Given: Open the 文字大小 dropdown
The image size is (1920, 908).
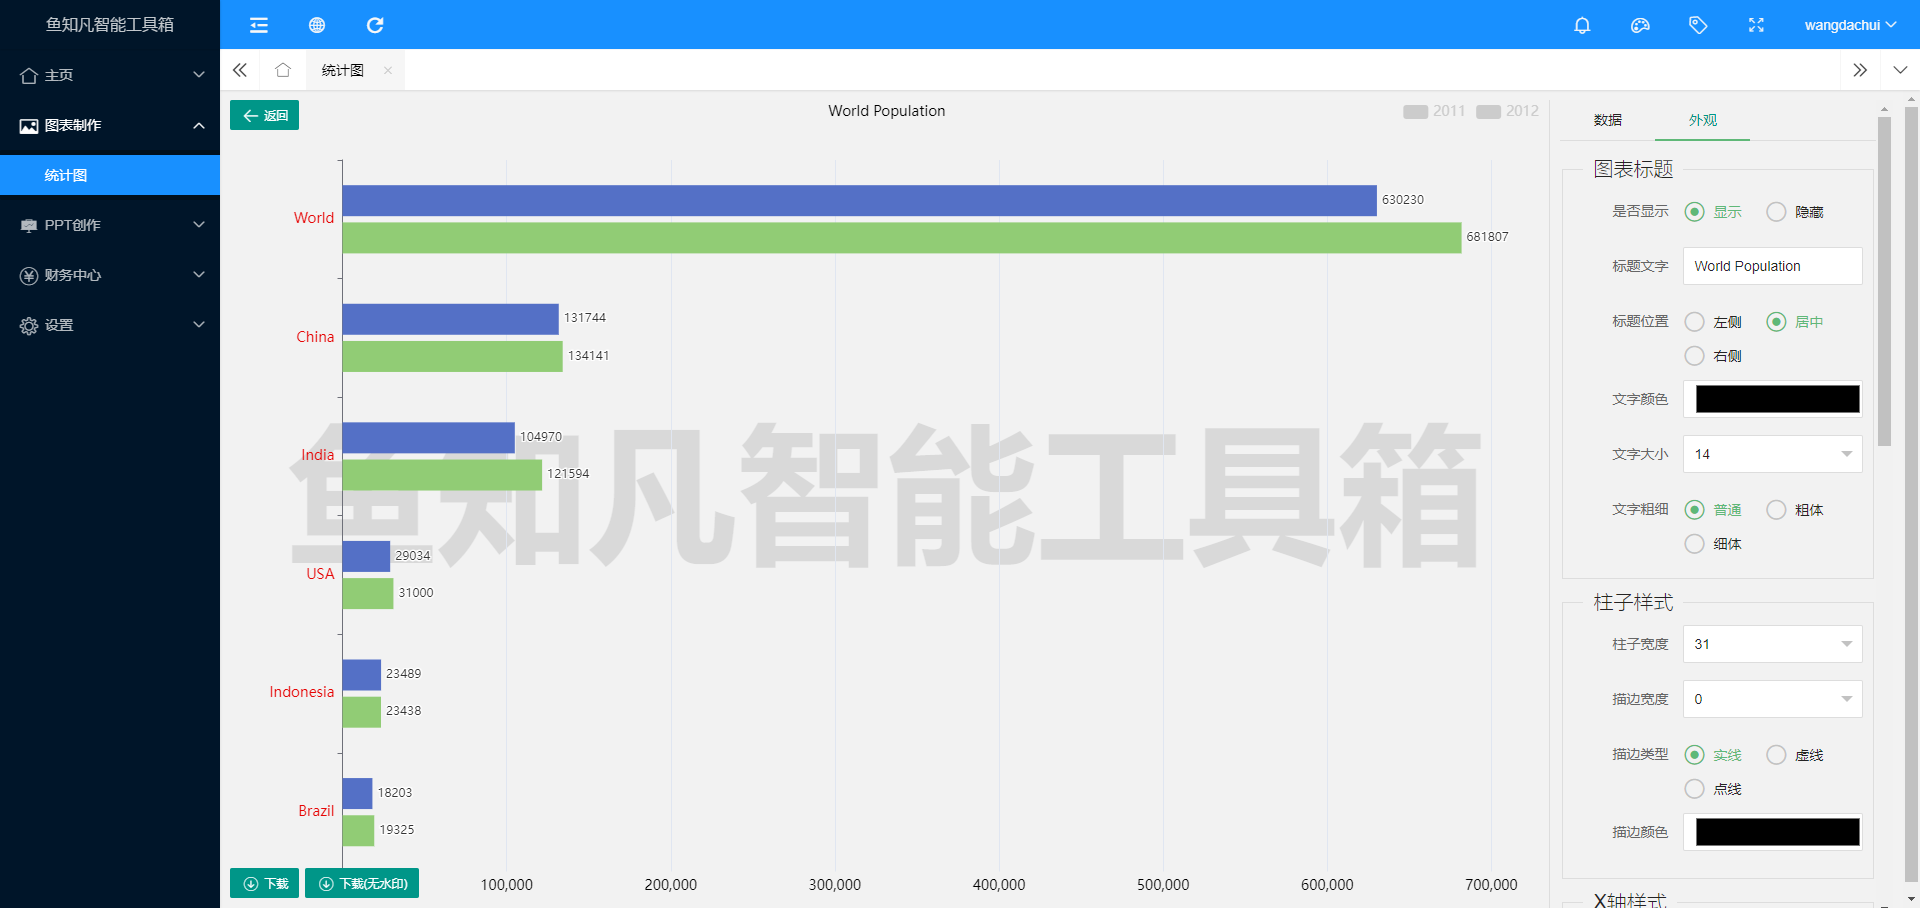Looking at the screenshot, I should pyautogui.click(x=1772, y=454).
